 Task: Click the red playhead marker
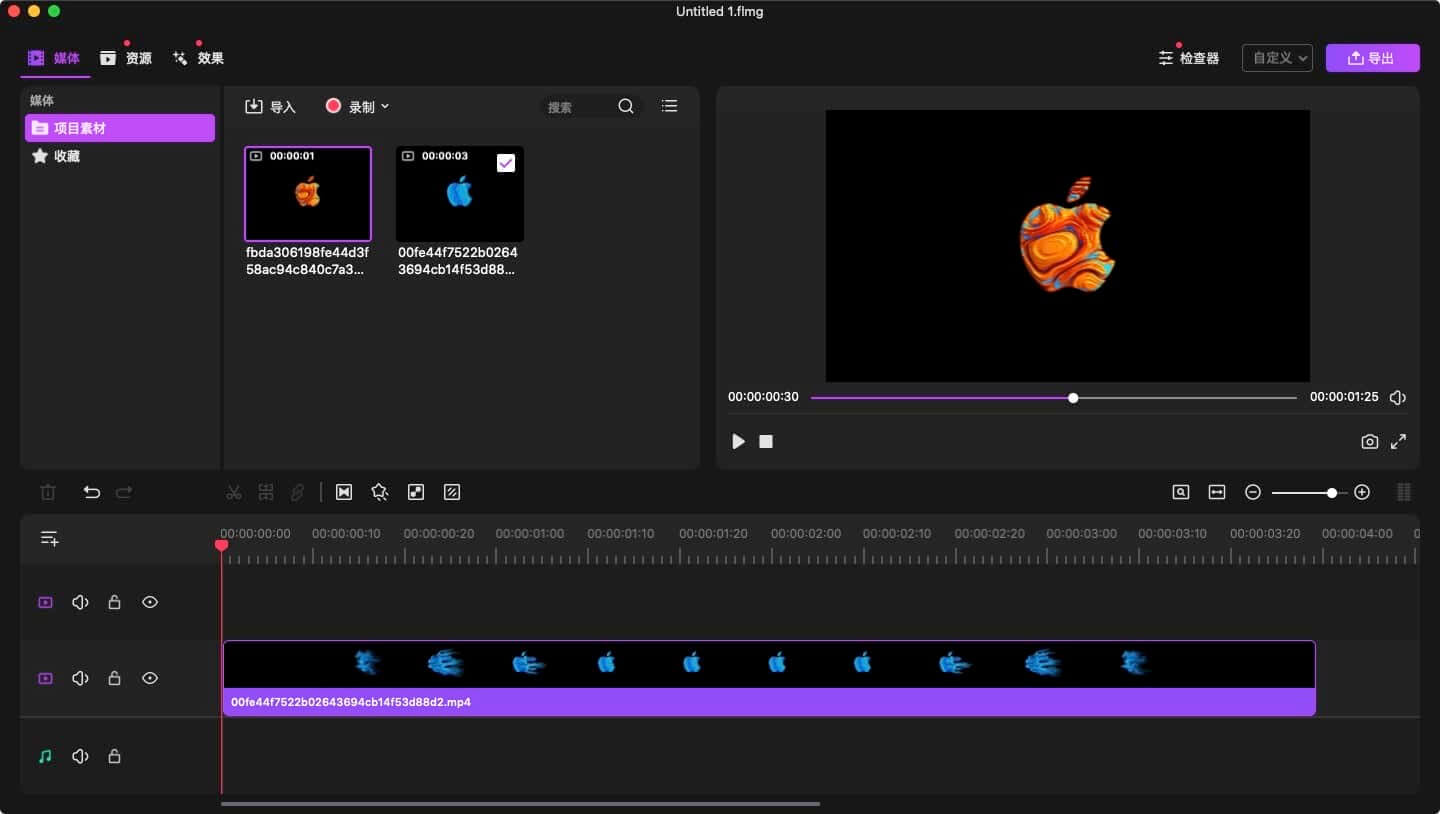pyautogui.click(x=222, y=545)
